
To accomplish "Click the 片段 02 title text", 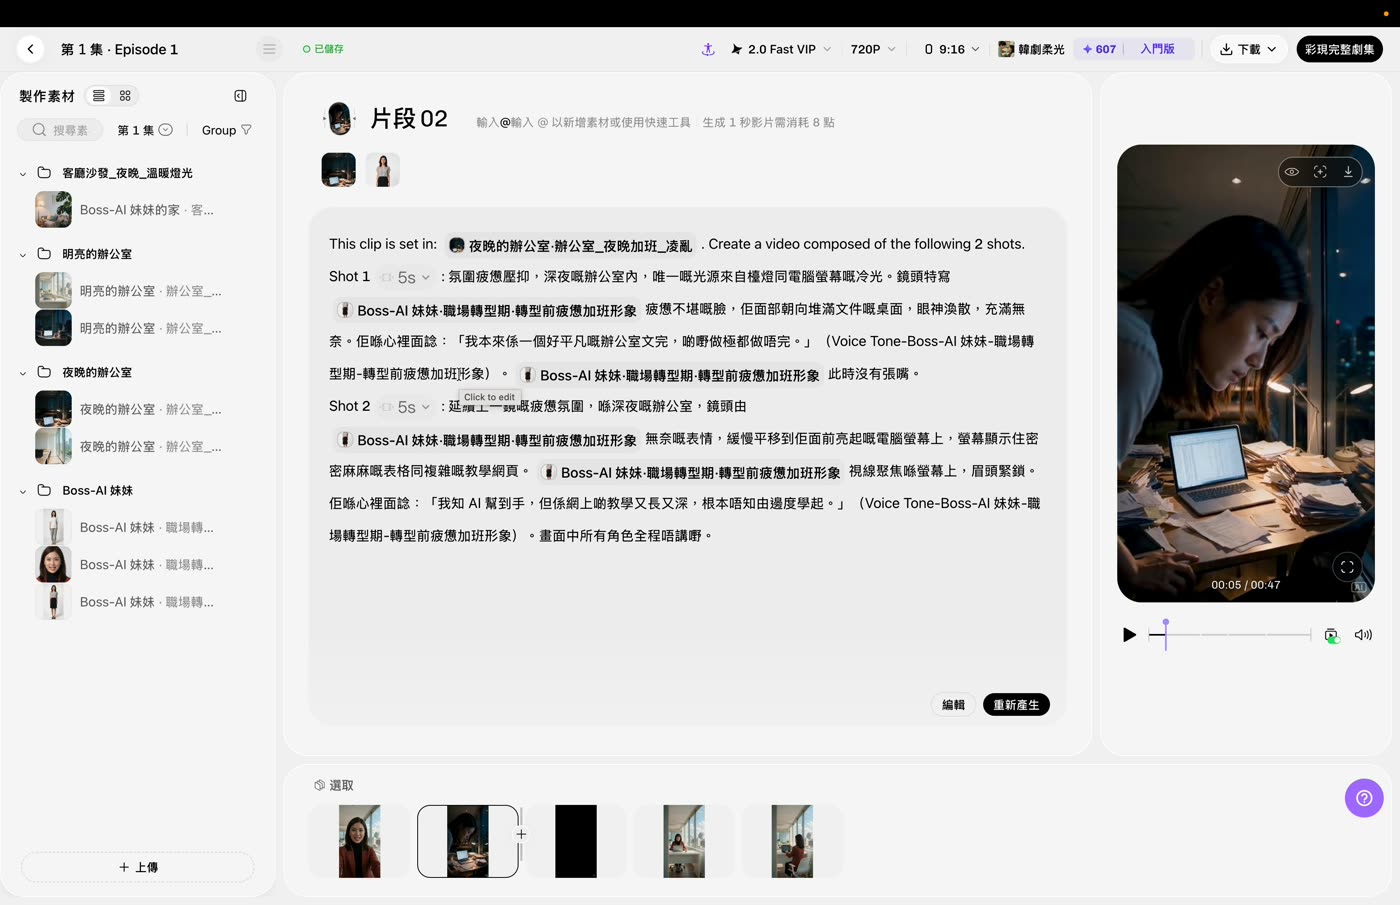I will 409,119.
